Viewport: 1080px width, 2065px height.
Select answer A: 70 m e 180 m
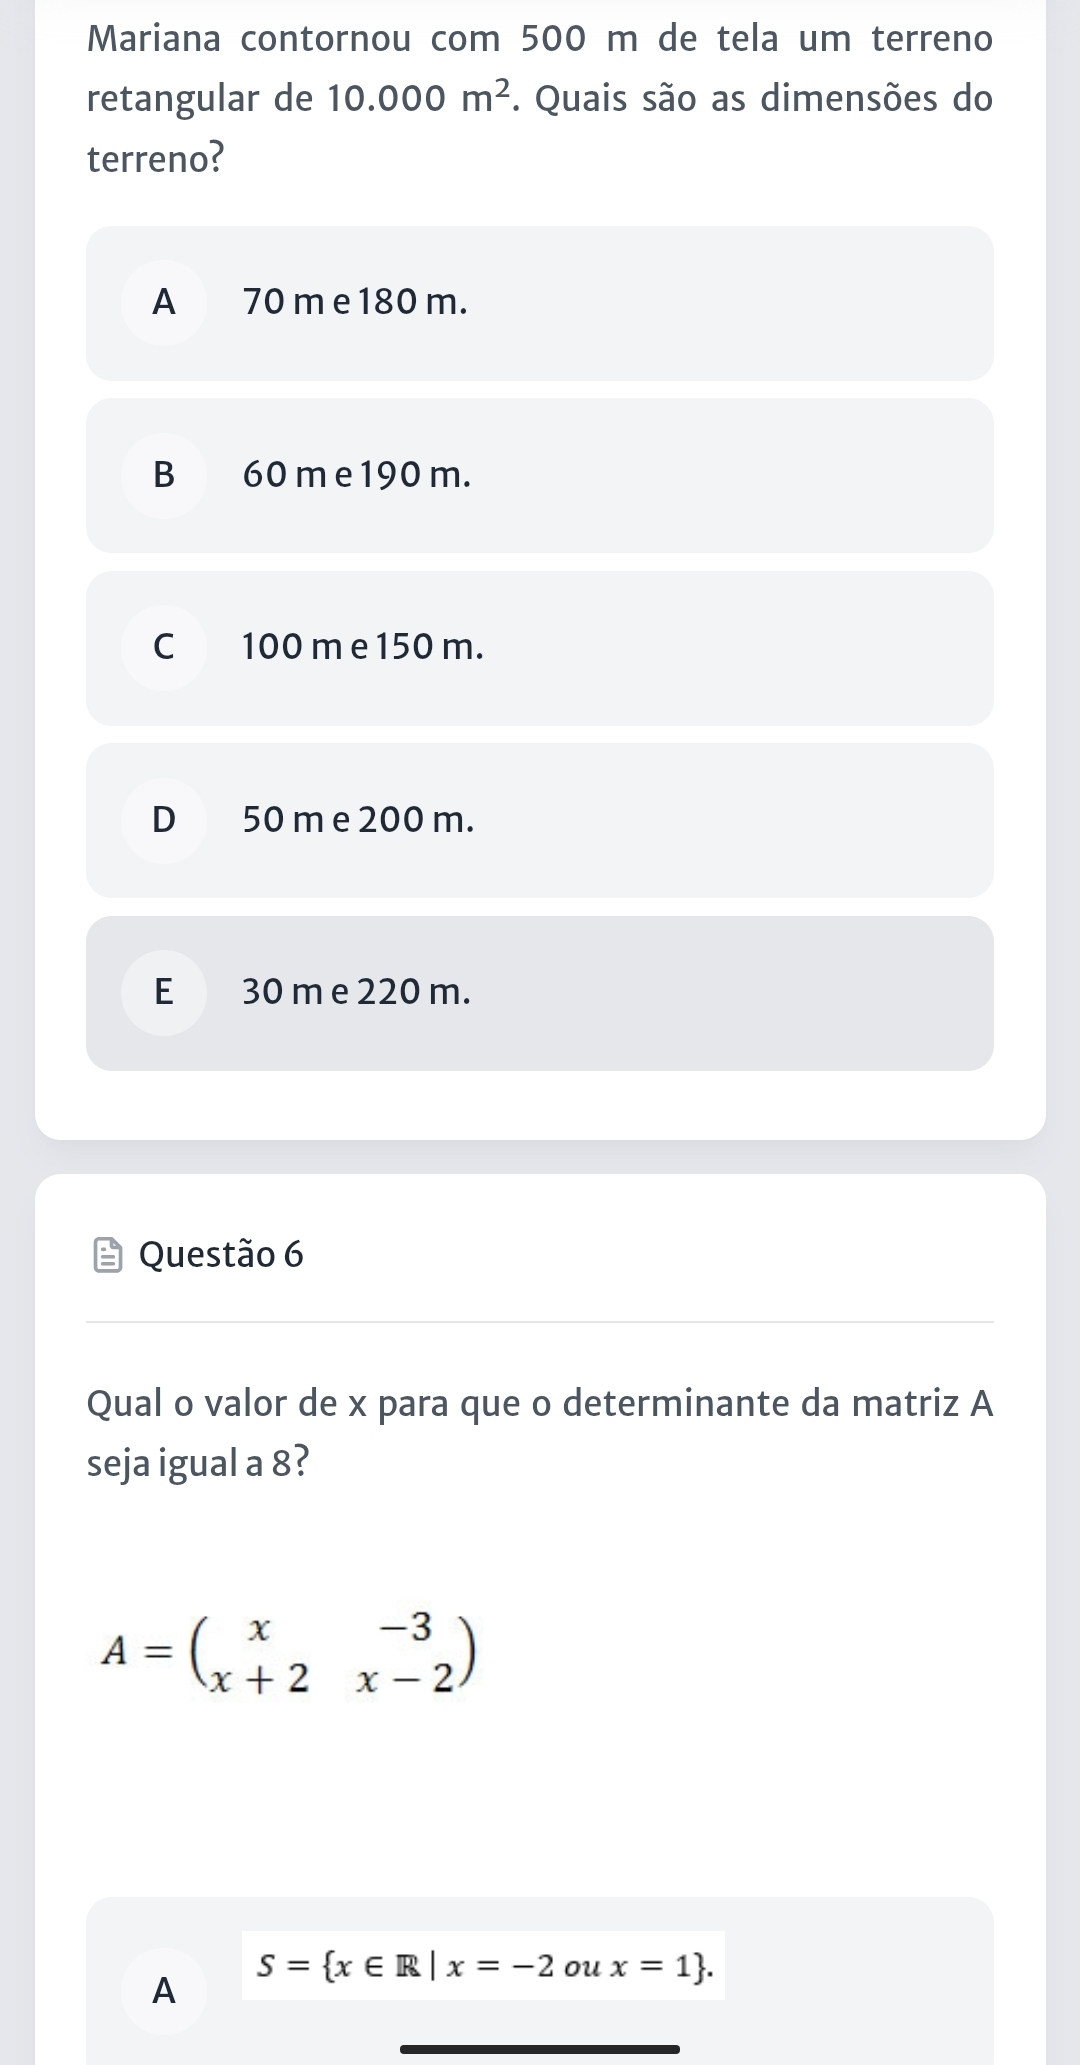[x=540, y=303]
